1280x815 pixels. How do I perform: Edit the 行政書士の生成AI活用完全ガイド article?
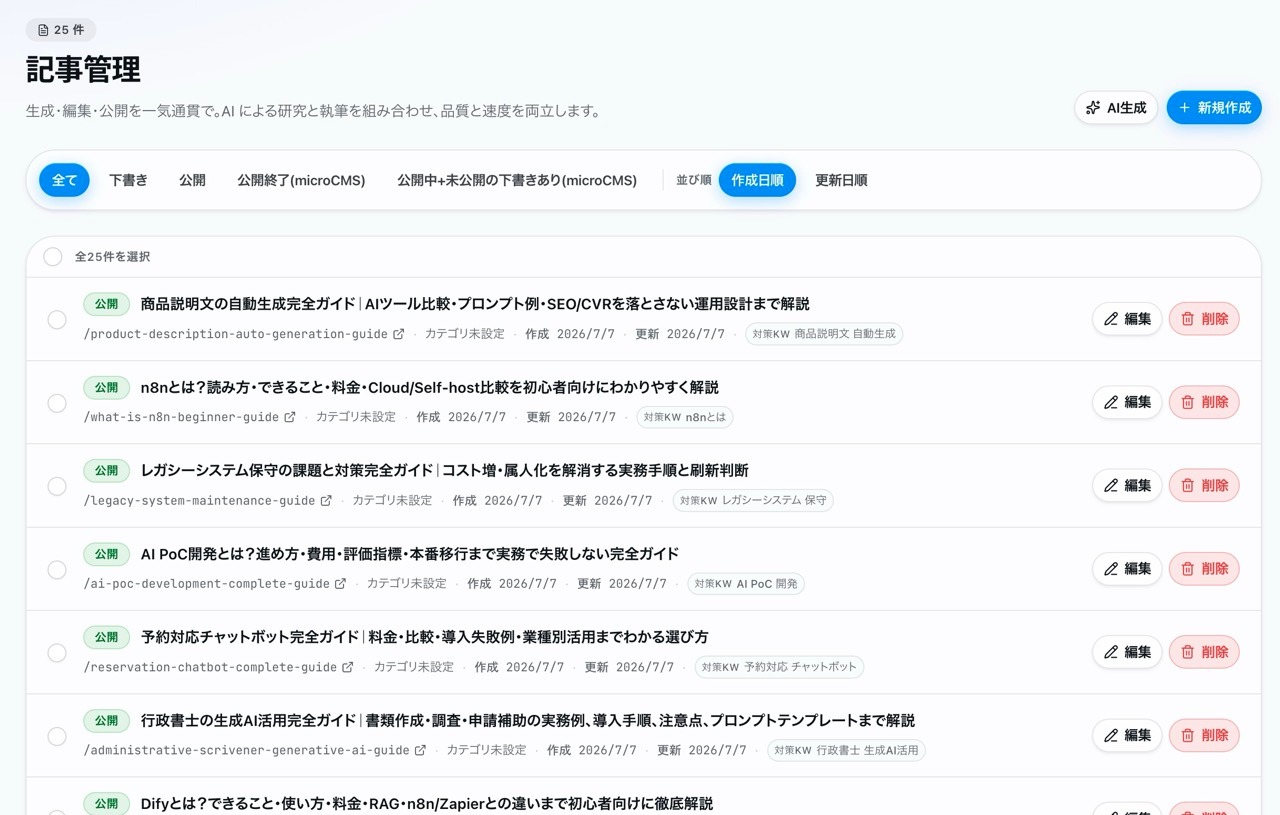click(x=1127, y=735)
